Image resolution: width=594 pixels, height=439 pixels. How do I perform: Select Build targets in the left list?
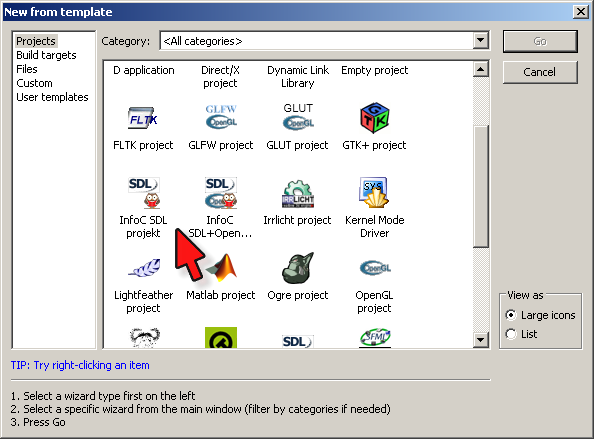[46, 55]
